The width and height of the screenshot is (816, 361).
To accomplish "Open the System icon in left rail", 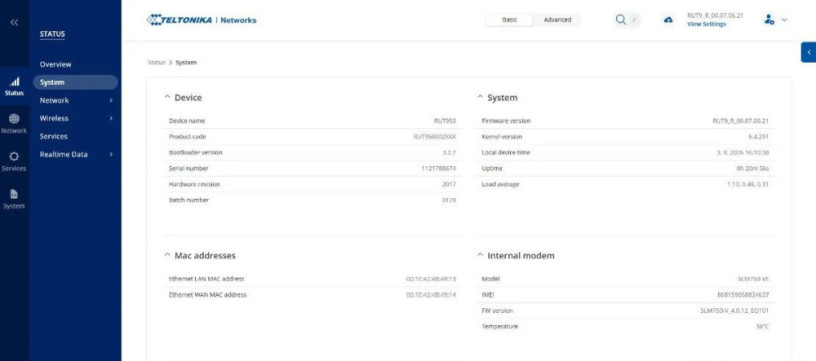I will tap(14, 199).
